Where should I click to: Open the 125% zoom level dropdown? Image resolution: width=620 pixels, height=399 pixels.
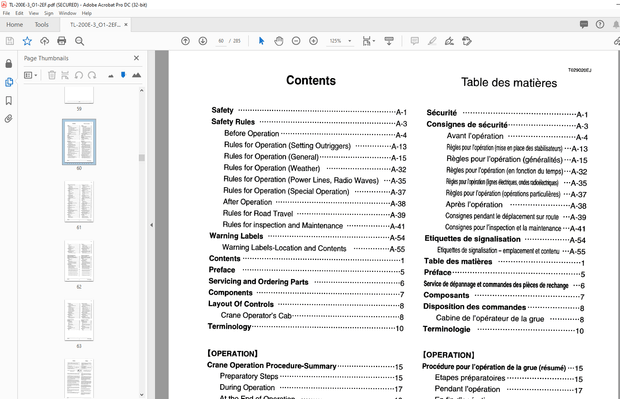tap(350, 41)
